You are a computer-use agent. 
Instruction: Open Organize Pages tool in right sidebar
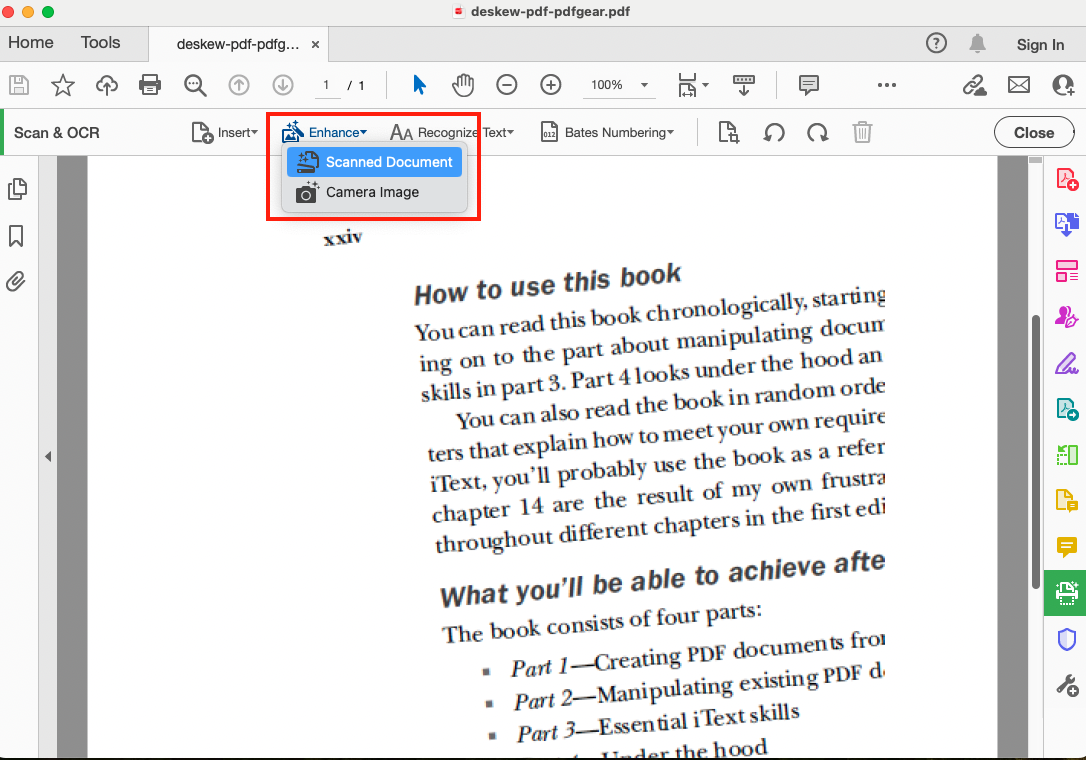click(1067, 271)
